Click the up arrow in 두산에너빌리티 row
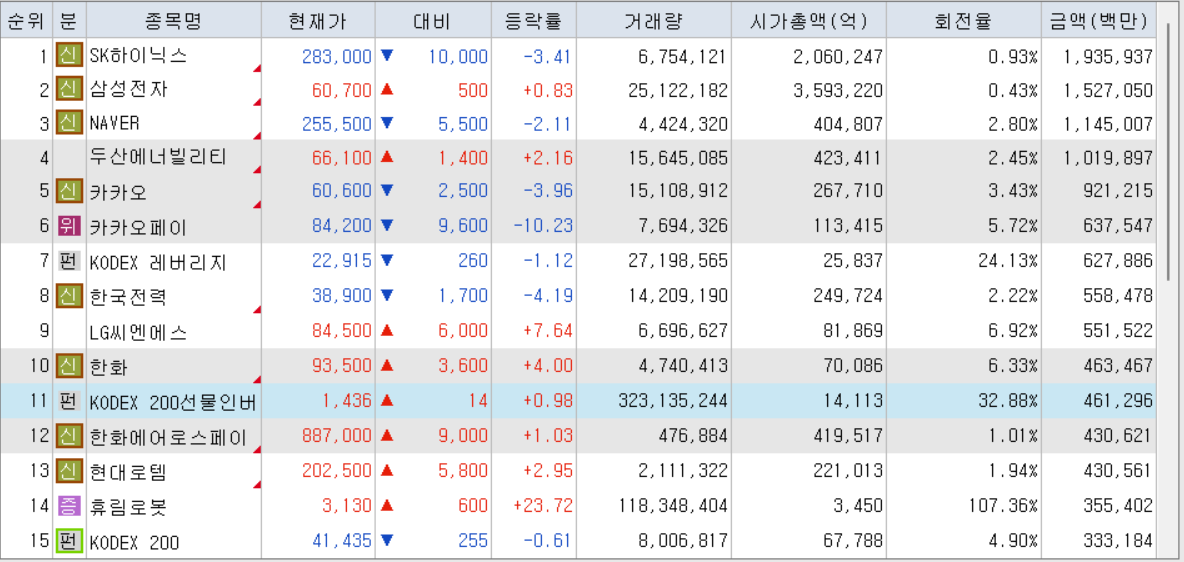The height and width of the screenshot is (562, 1184). (387, 157)
